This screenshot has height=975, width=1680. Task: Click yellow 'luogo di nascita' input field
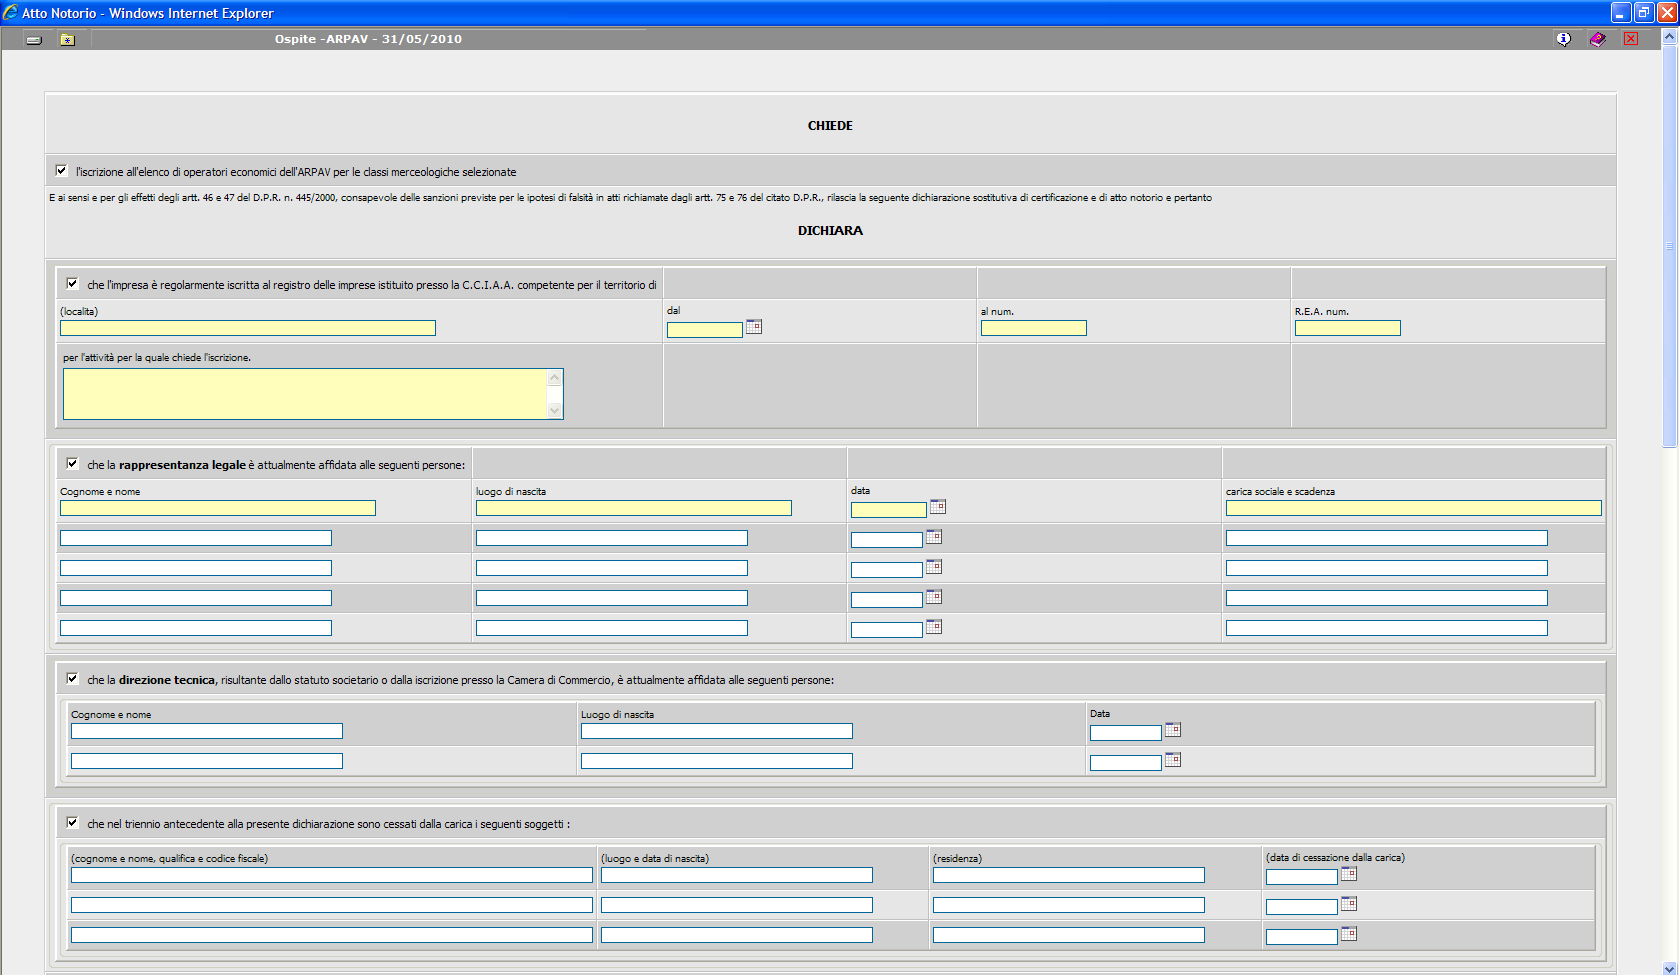pos(634,508)
